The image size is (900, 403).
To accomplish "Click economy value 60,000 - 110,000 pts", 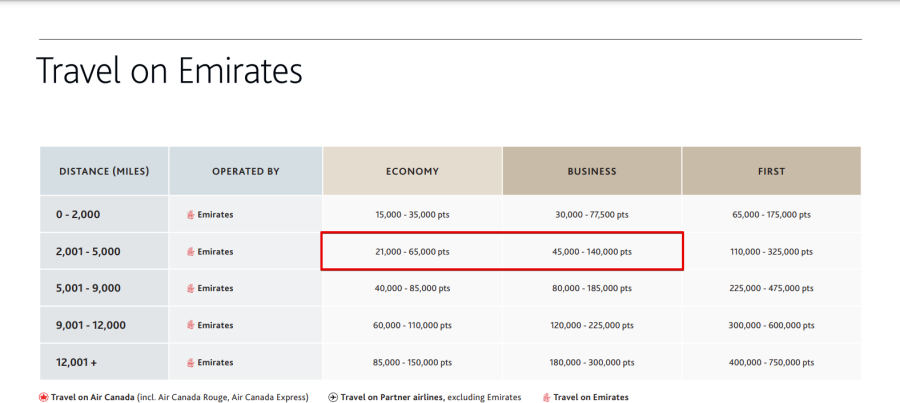I will 412,325.
